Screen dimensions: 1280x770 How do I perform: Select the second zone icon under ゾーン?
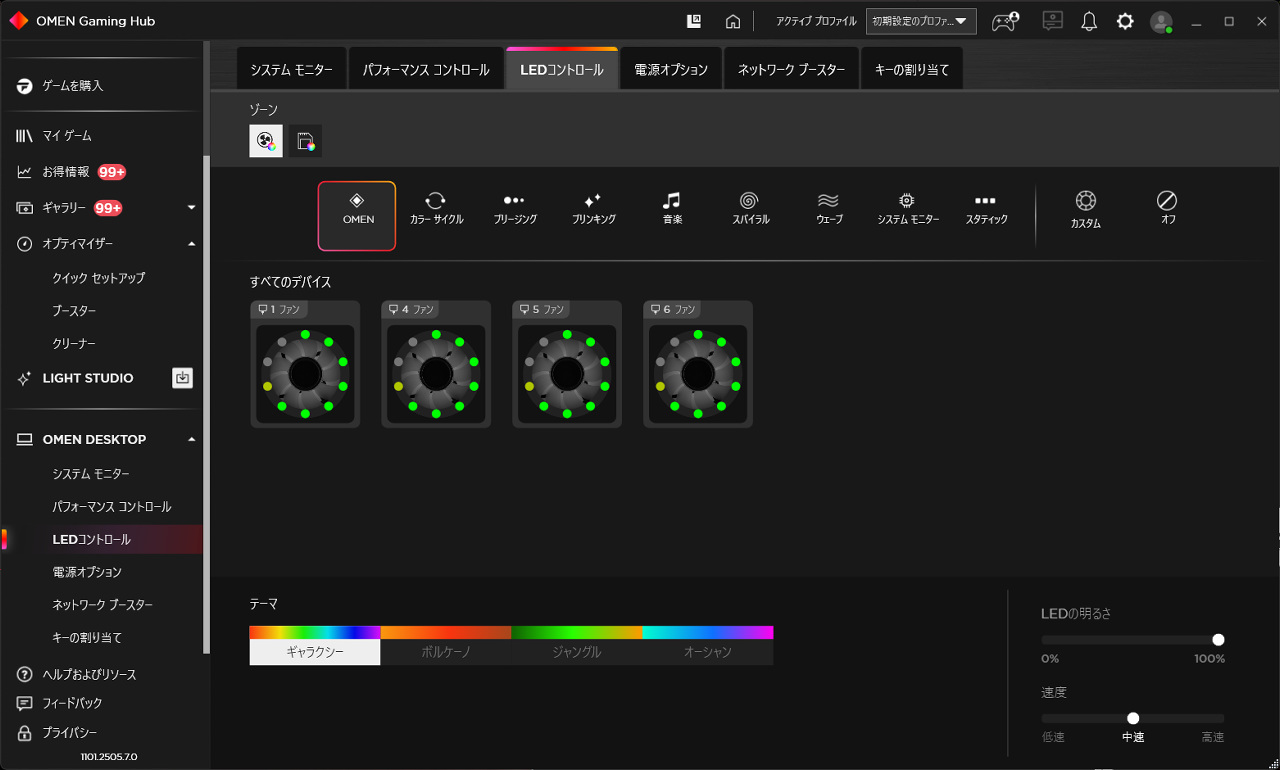pyautogui.click(x=306, y=141)
